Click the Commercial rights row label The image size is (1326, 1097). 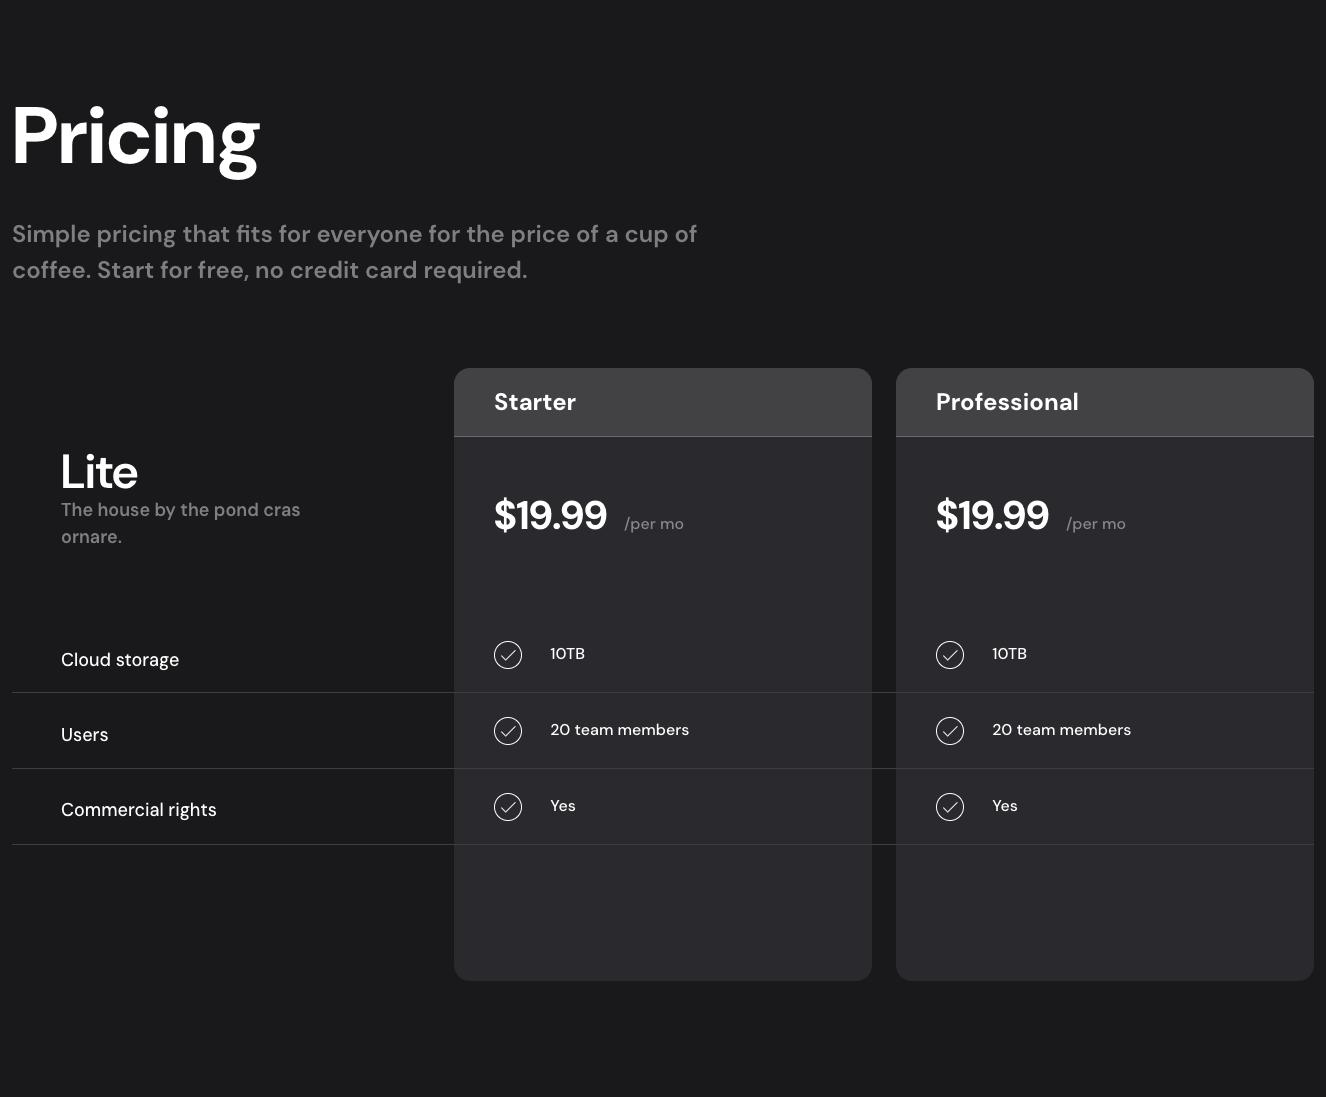pos(139,810)
